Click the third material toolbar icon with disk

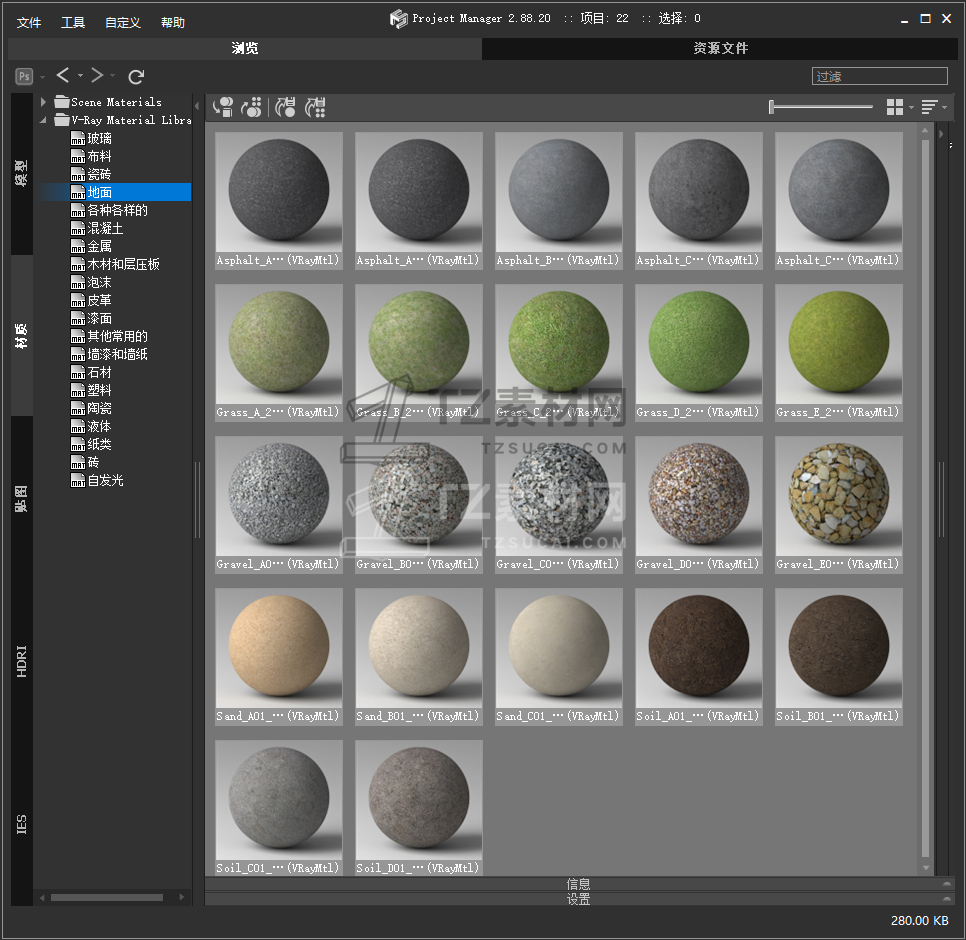click(x=286, y=107)
